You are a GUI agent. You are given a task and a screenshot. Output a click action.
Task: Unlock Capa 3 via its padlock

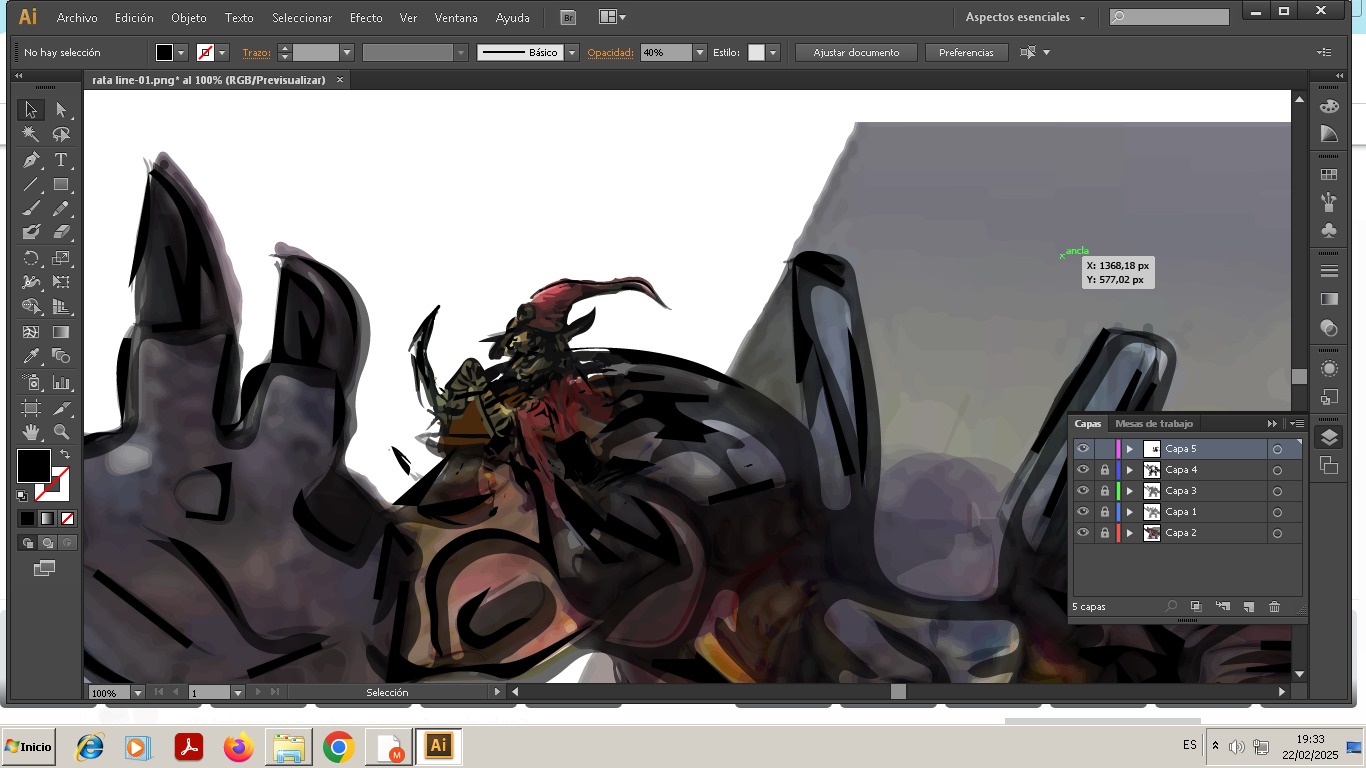coord(1105,491)
